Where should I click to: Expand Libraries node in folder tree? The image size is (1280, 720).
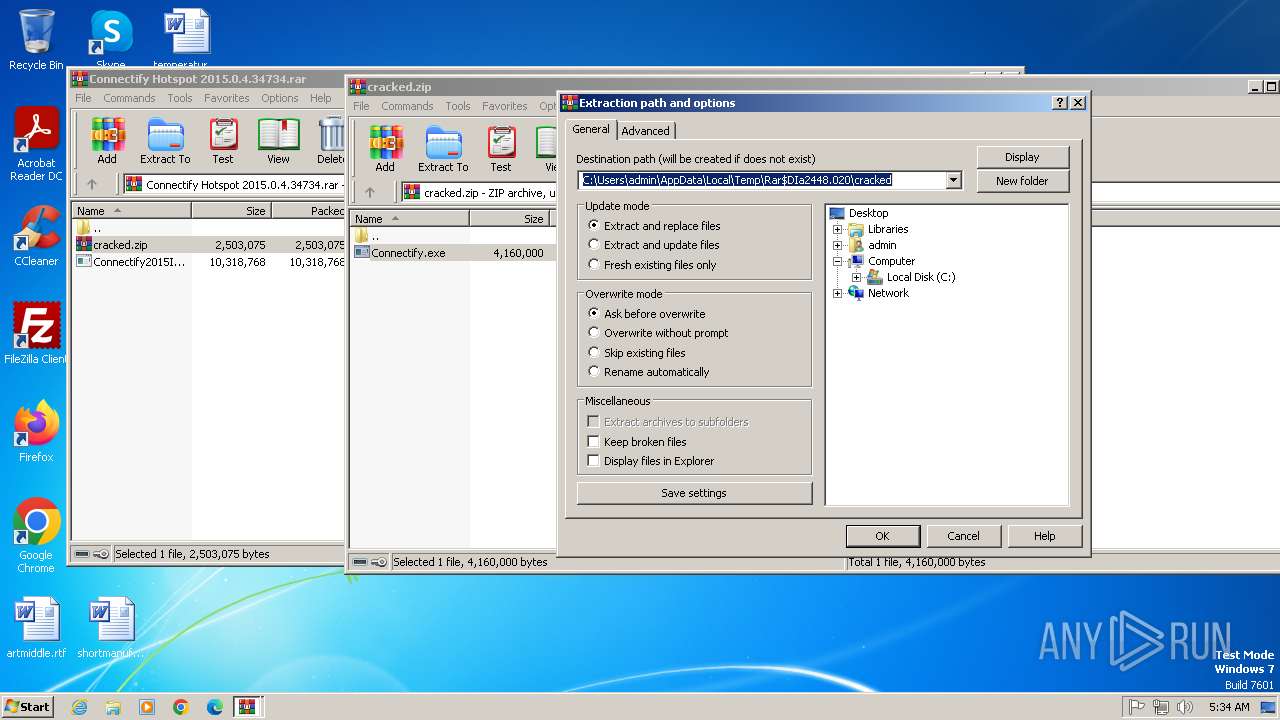point(838,229)
